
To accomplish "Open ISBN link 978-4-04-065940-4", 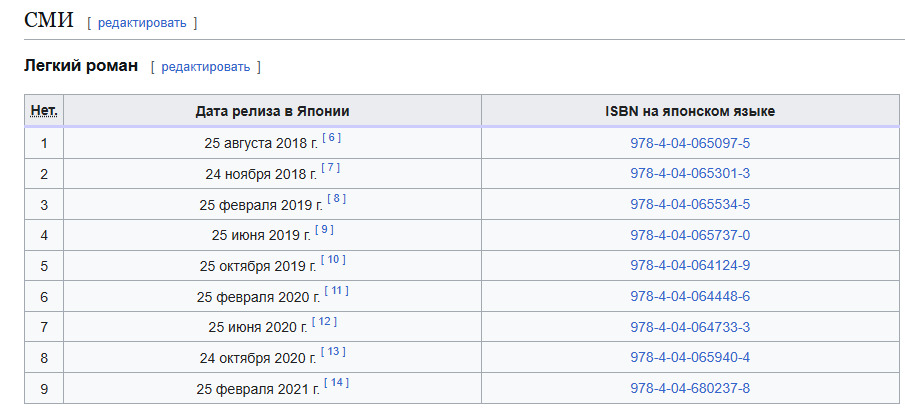I will tap(690, 357).
